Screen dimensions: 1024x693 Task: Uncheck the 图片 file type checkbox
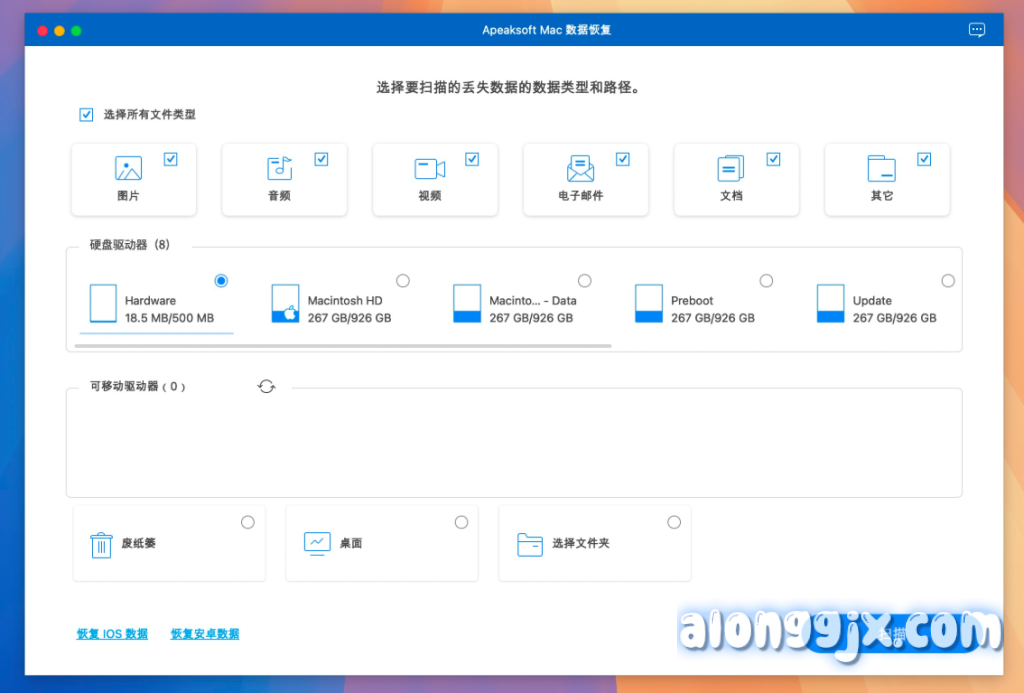point(170,159)
